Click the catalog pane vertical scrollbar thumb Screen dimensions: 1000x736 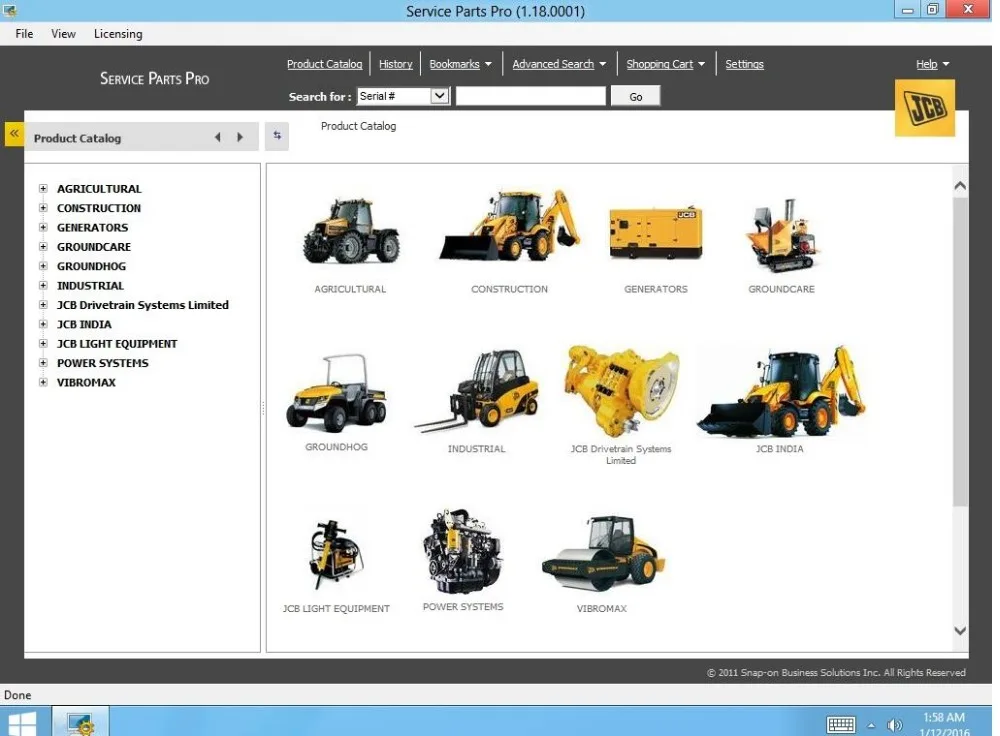[960, 352]
